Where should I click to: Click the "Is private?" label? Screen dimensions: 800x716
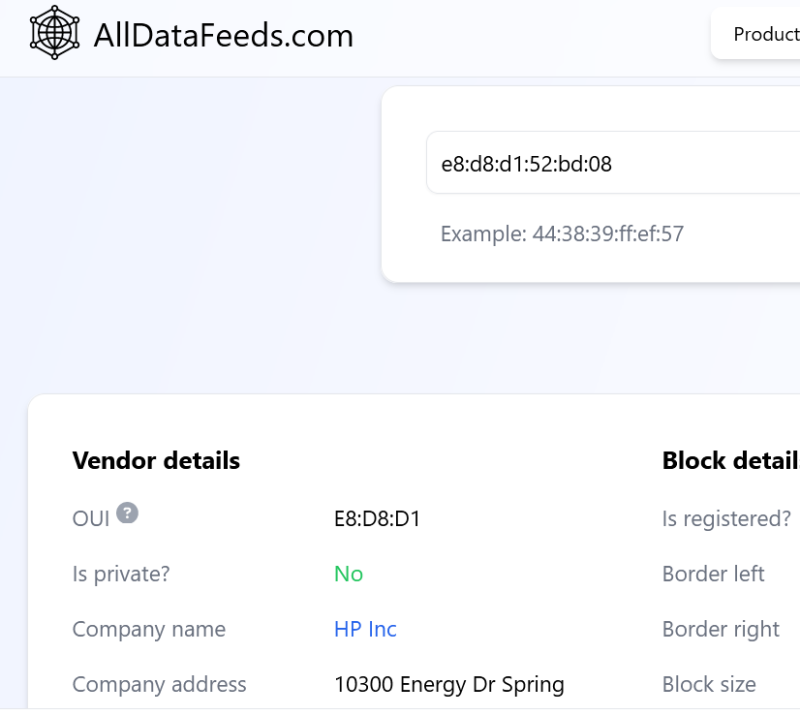click(x=121, y=574)
